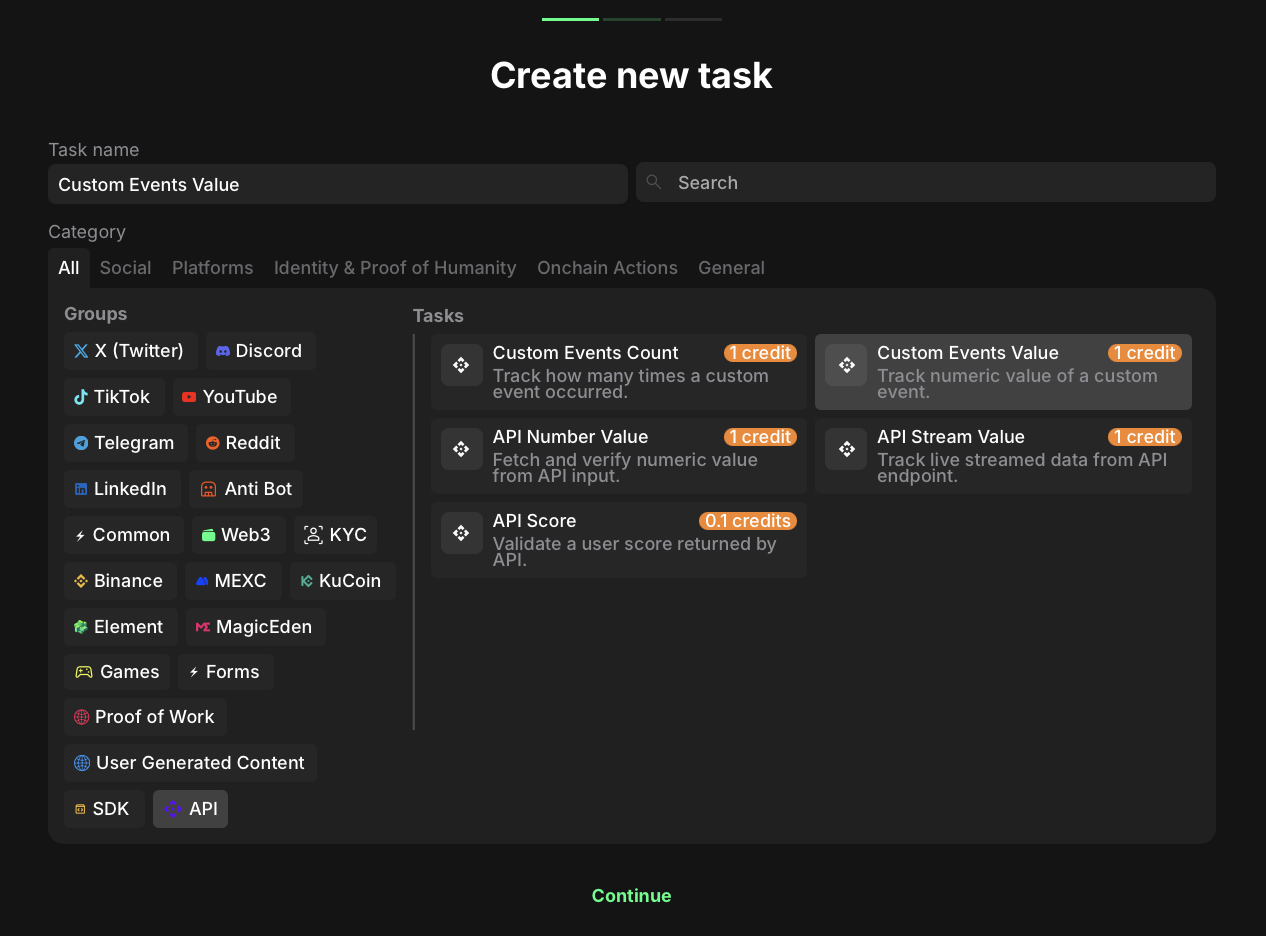Screen dimensions: 1266x936
Task: Choose the TikTok group icon
Action: pyautogui.click(x=81, y=397)
